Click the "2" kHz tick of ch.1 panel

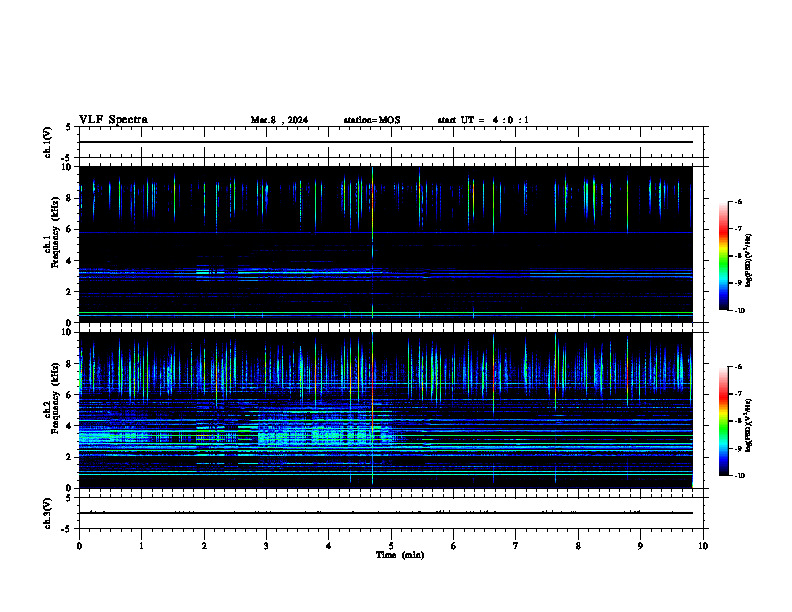point(70,292)
